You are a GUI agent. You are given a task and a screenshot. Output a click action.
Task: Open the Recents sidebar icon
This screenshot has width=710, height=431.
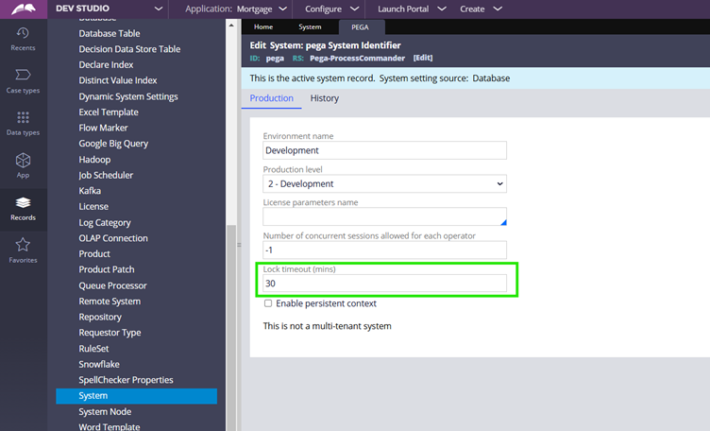22,38
